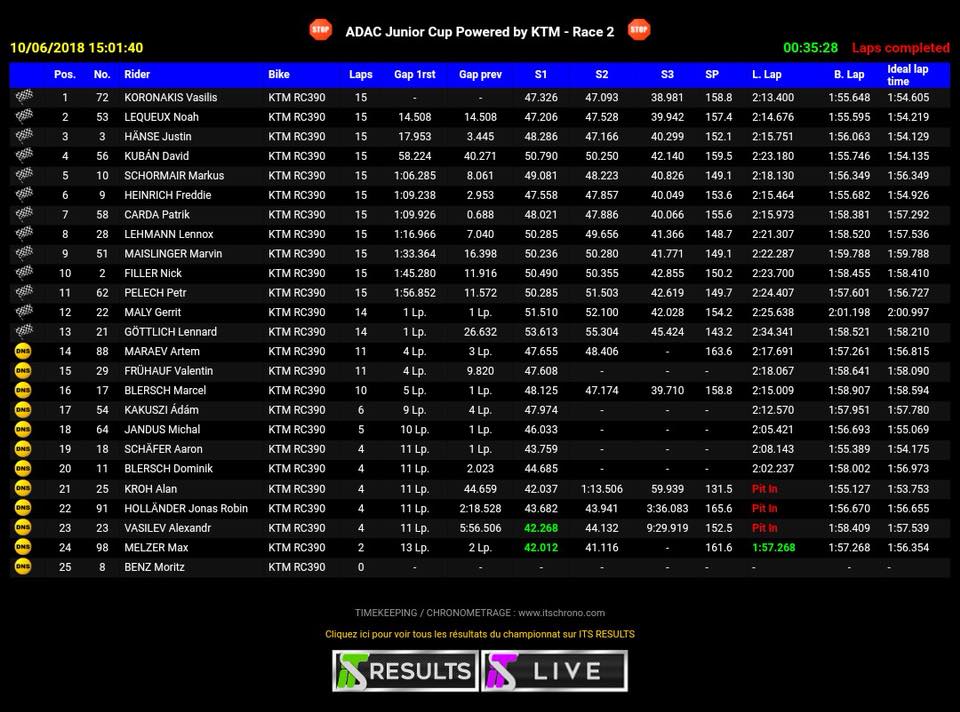Click the DNS badge for BENZ Moritz
Screen dimensions: 960x712
click(23, 567)
